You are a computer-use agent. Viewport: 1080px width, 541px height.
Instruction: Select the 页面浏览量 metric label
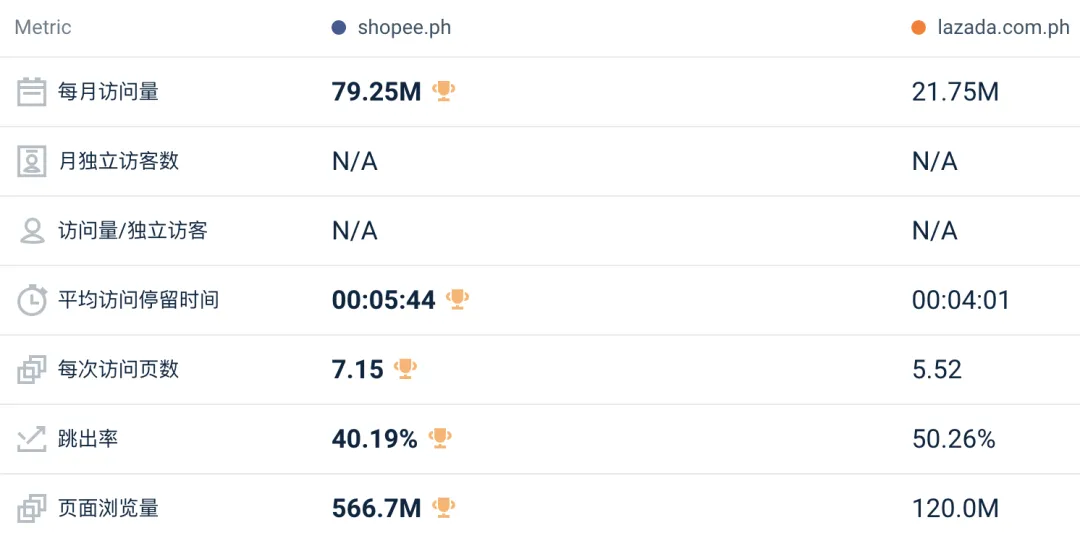pyautogui.click(x=108, y=508)
